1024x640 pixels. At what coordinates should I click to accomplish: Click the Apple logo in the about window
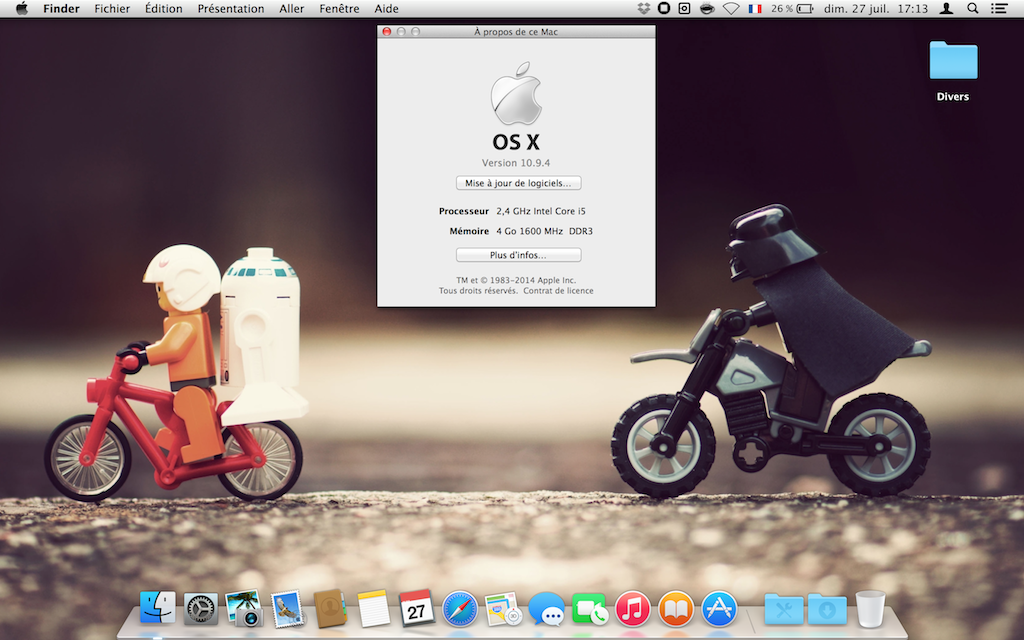point(516,93)
